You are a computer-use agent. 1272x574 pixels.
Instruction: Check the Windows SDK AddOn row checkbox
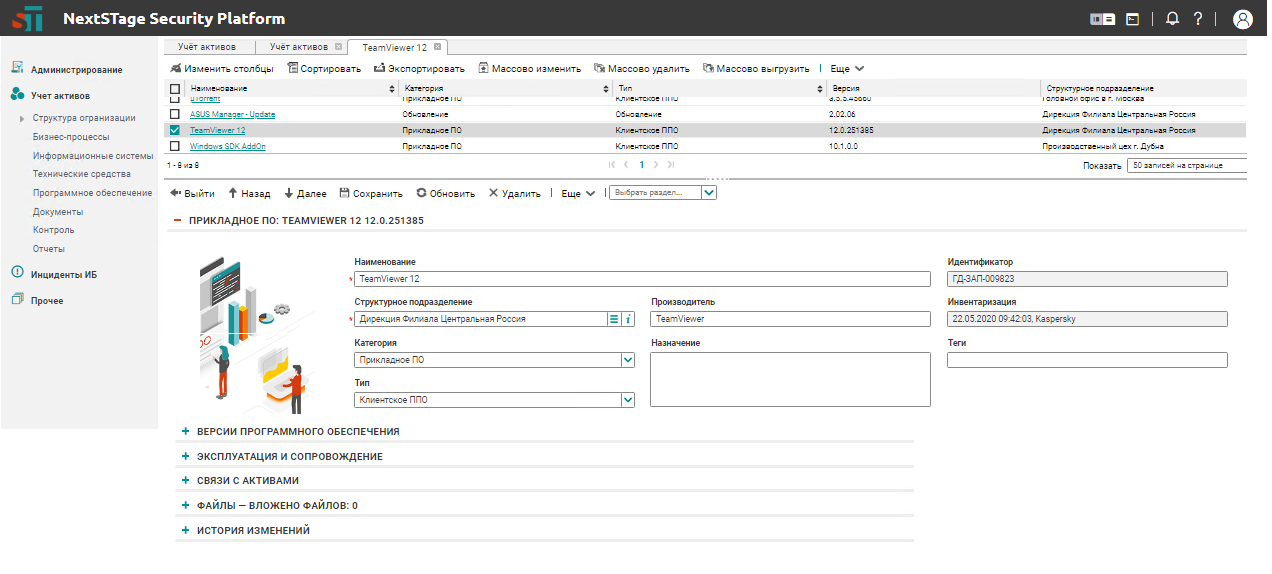175,146
